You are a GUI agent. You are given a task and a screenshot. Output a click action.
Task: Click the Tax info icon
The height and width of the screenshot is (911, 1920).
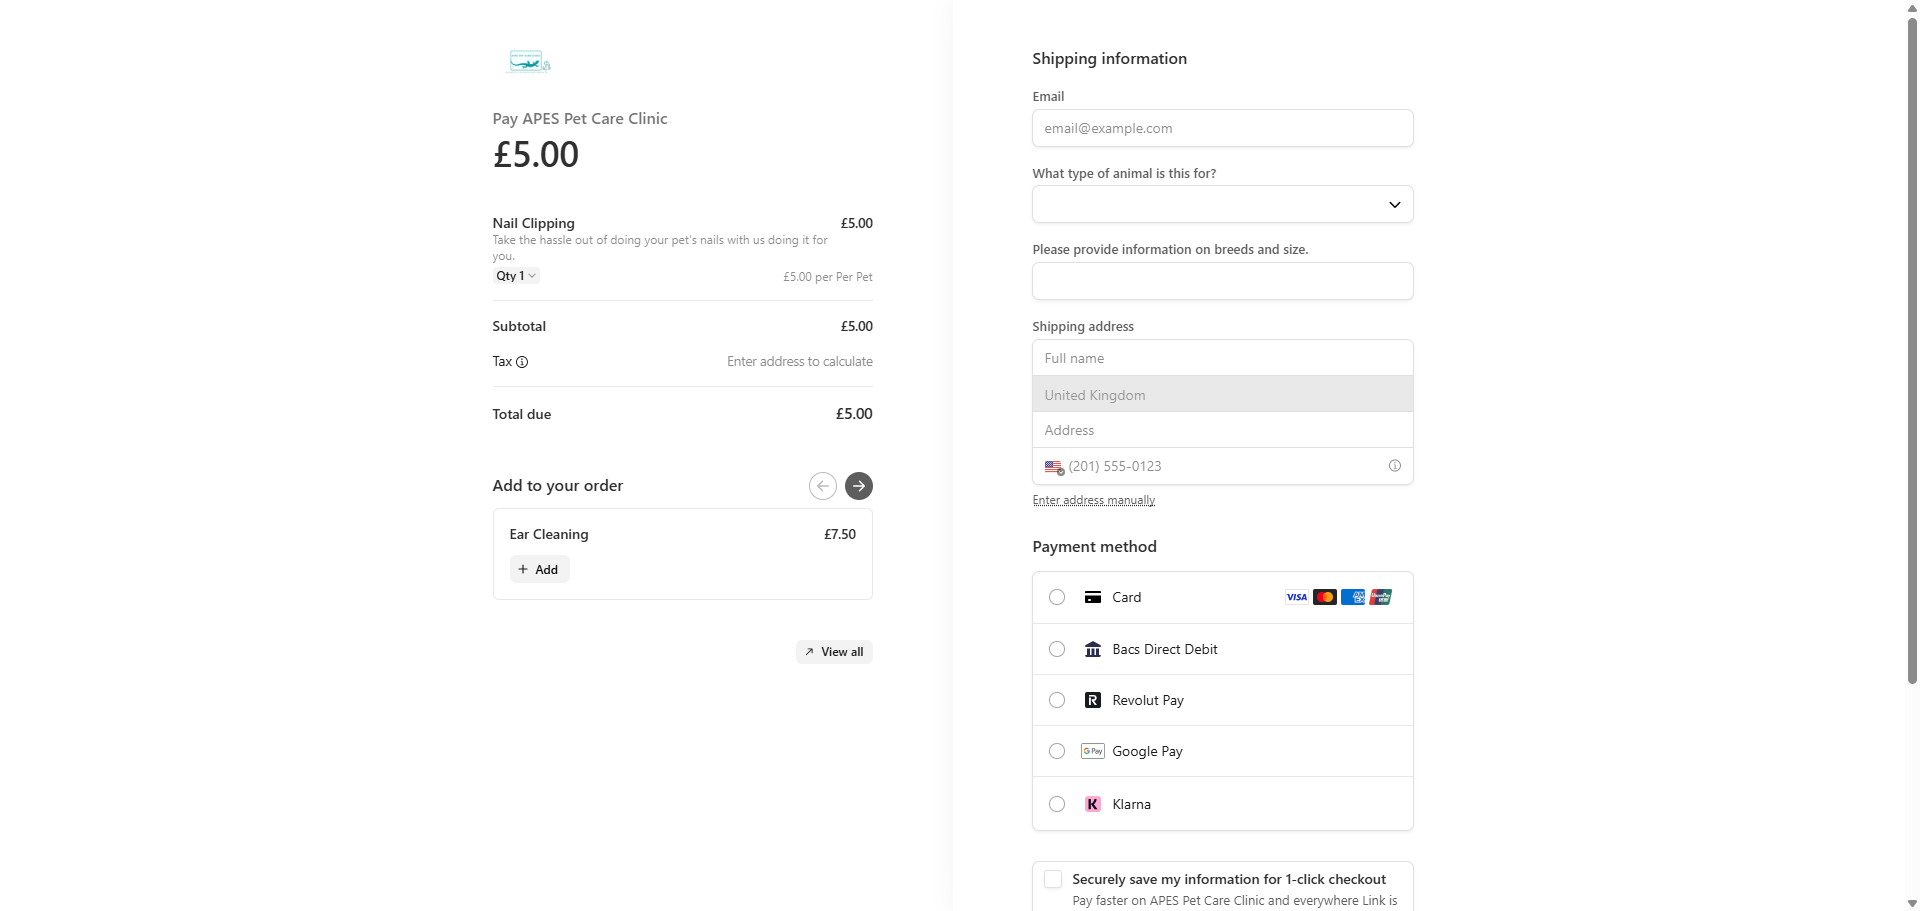[x=522, y=362]
